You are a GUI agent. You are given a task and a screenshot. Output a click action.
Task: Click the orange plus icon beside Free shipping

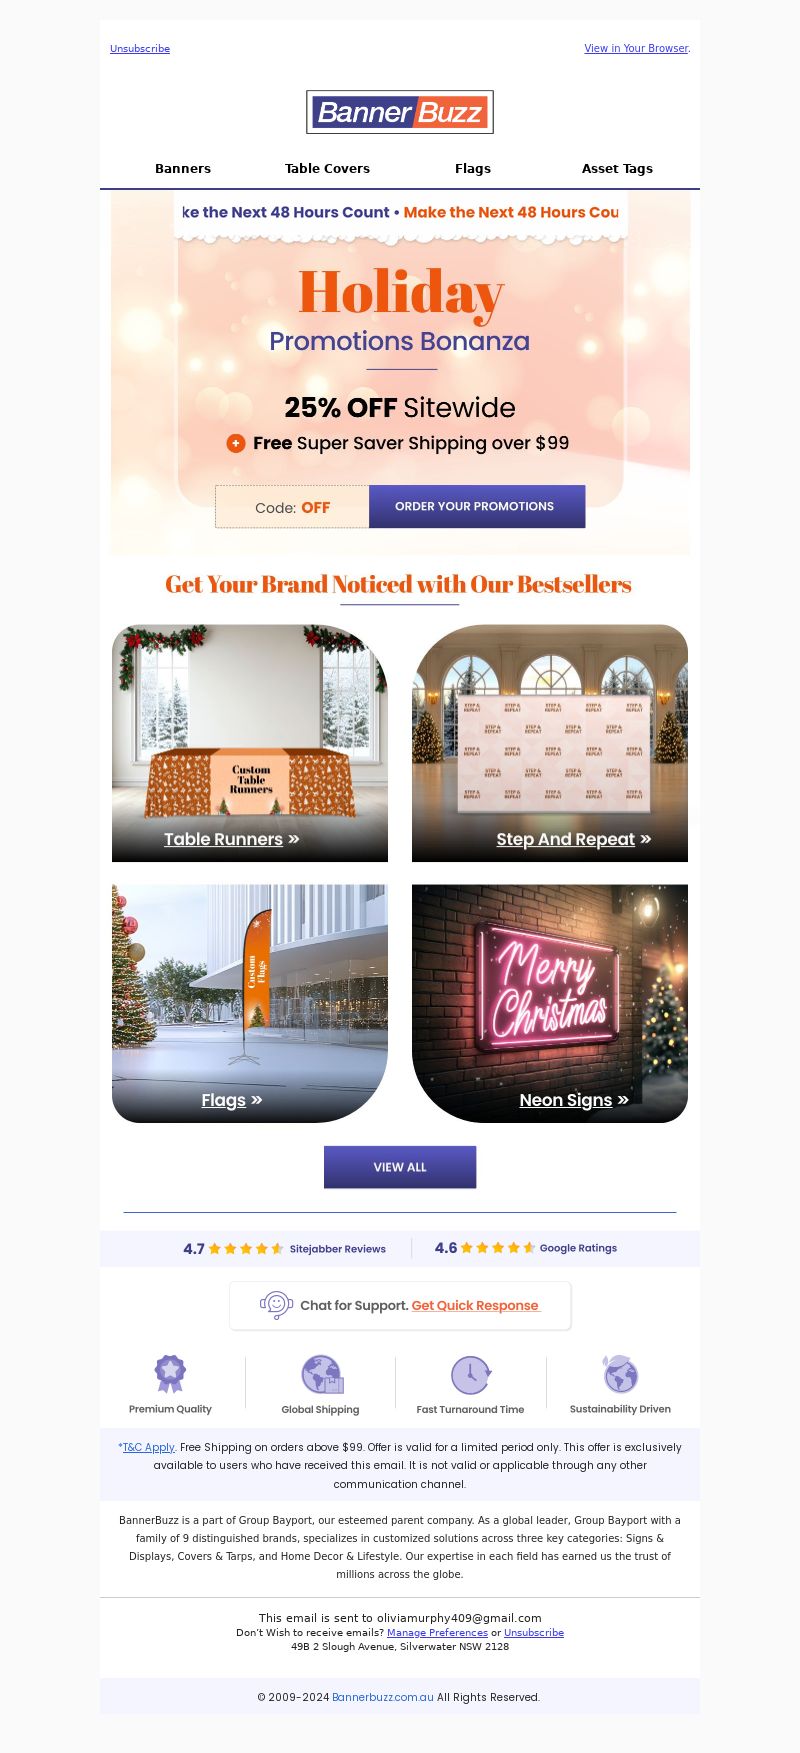236,443
